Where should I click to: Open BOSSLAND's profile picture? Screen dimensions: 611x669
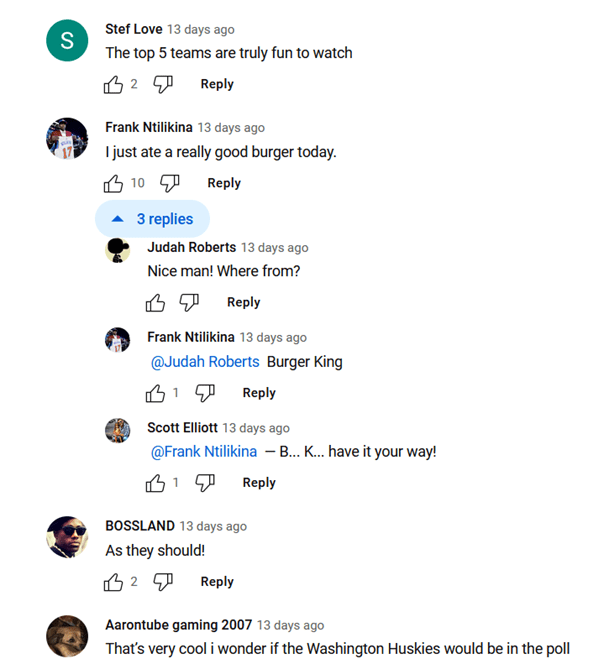(68, 538)
